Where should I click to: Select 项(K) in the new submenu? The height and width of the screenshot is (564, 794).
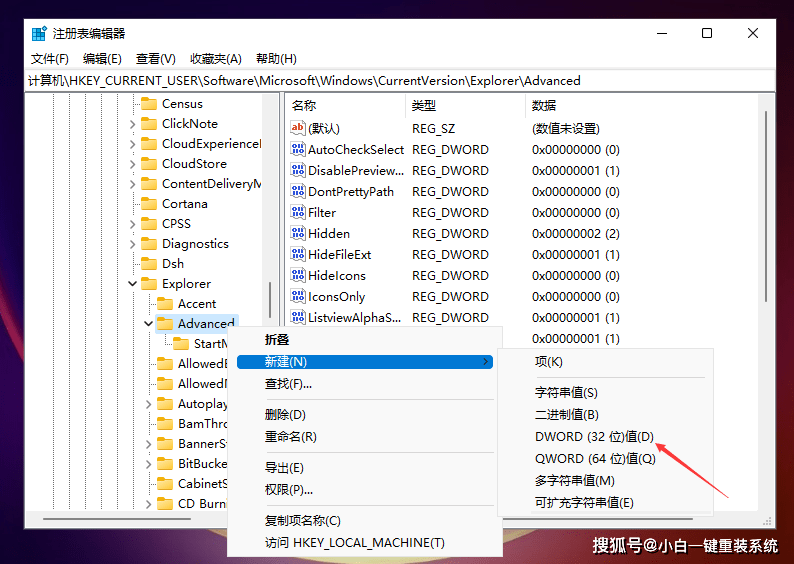pos(549,361)
